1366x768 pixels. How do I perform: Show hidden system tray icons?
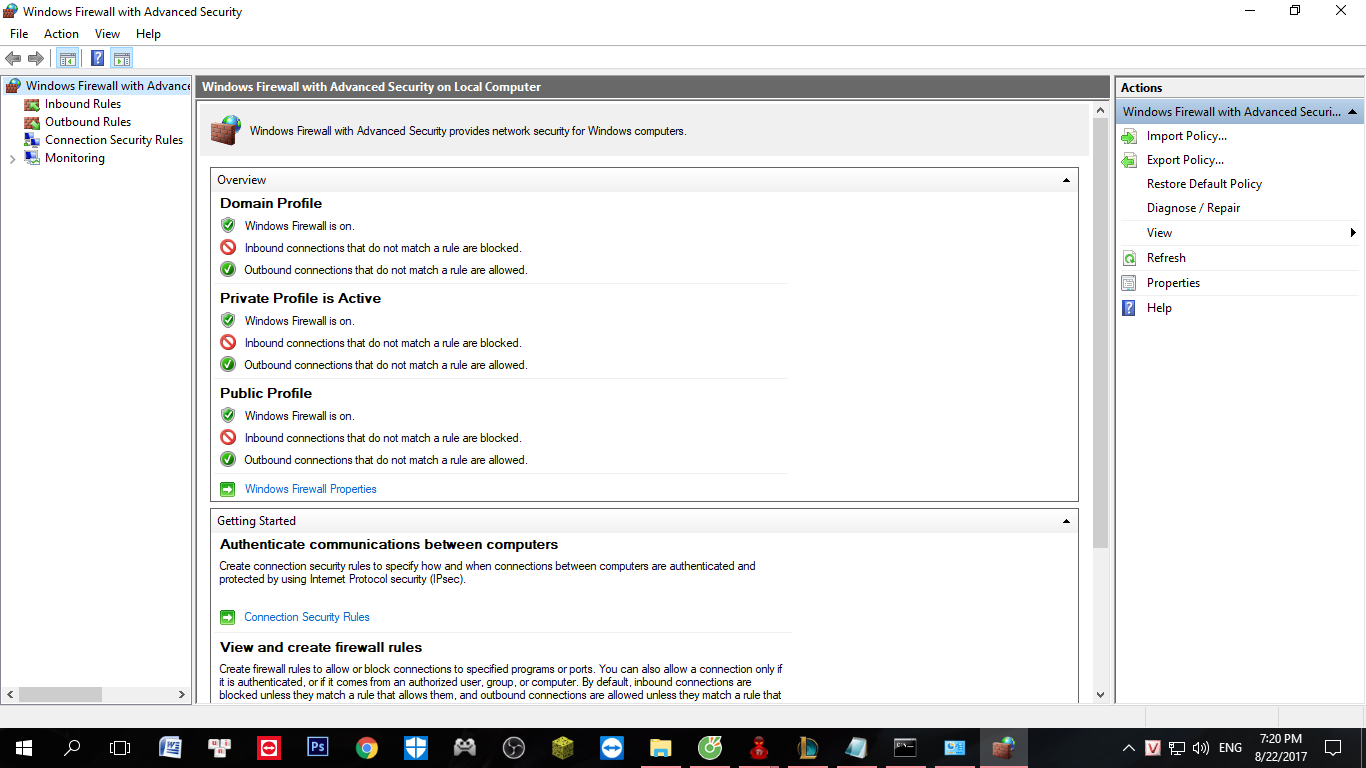(1129, 747)
